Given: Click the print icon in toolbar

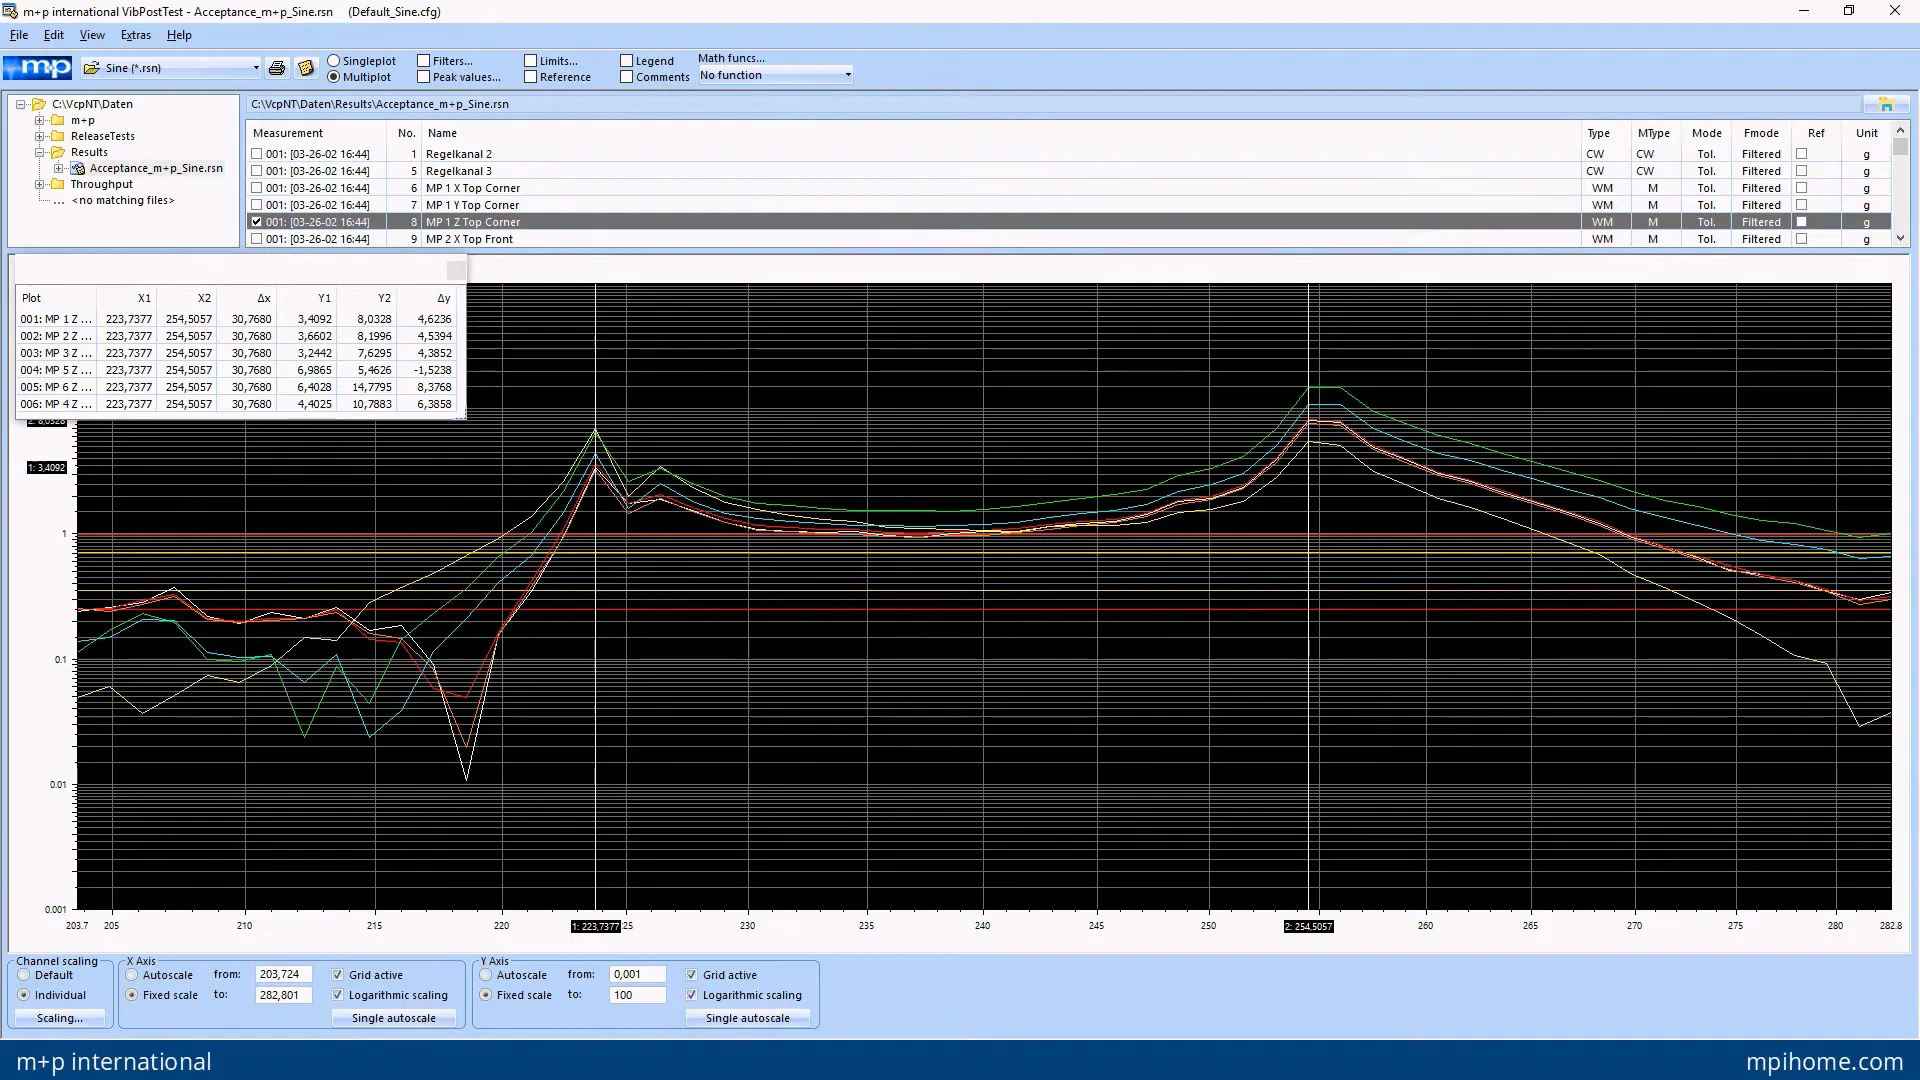Looking at the screenshot, I should point(277,68).
